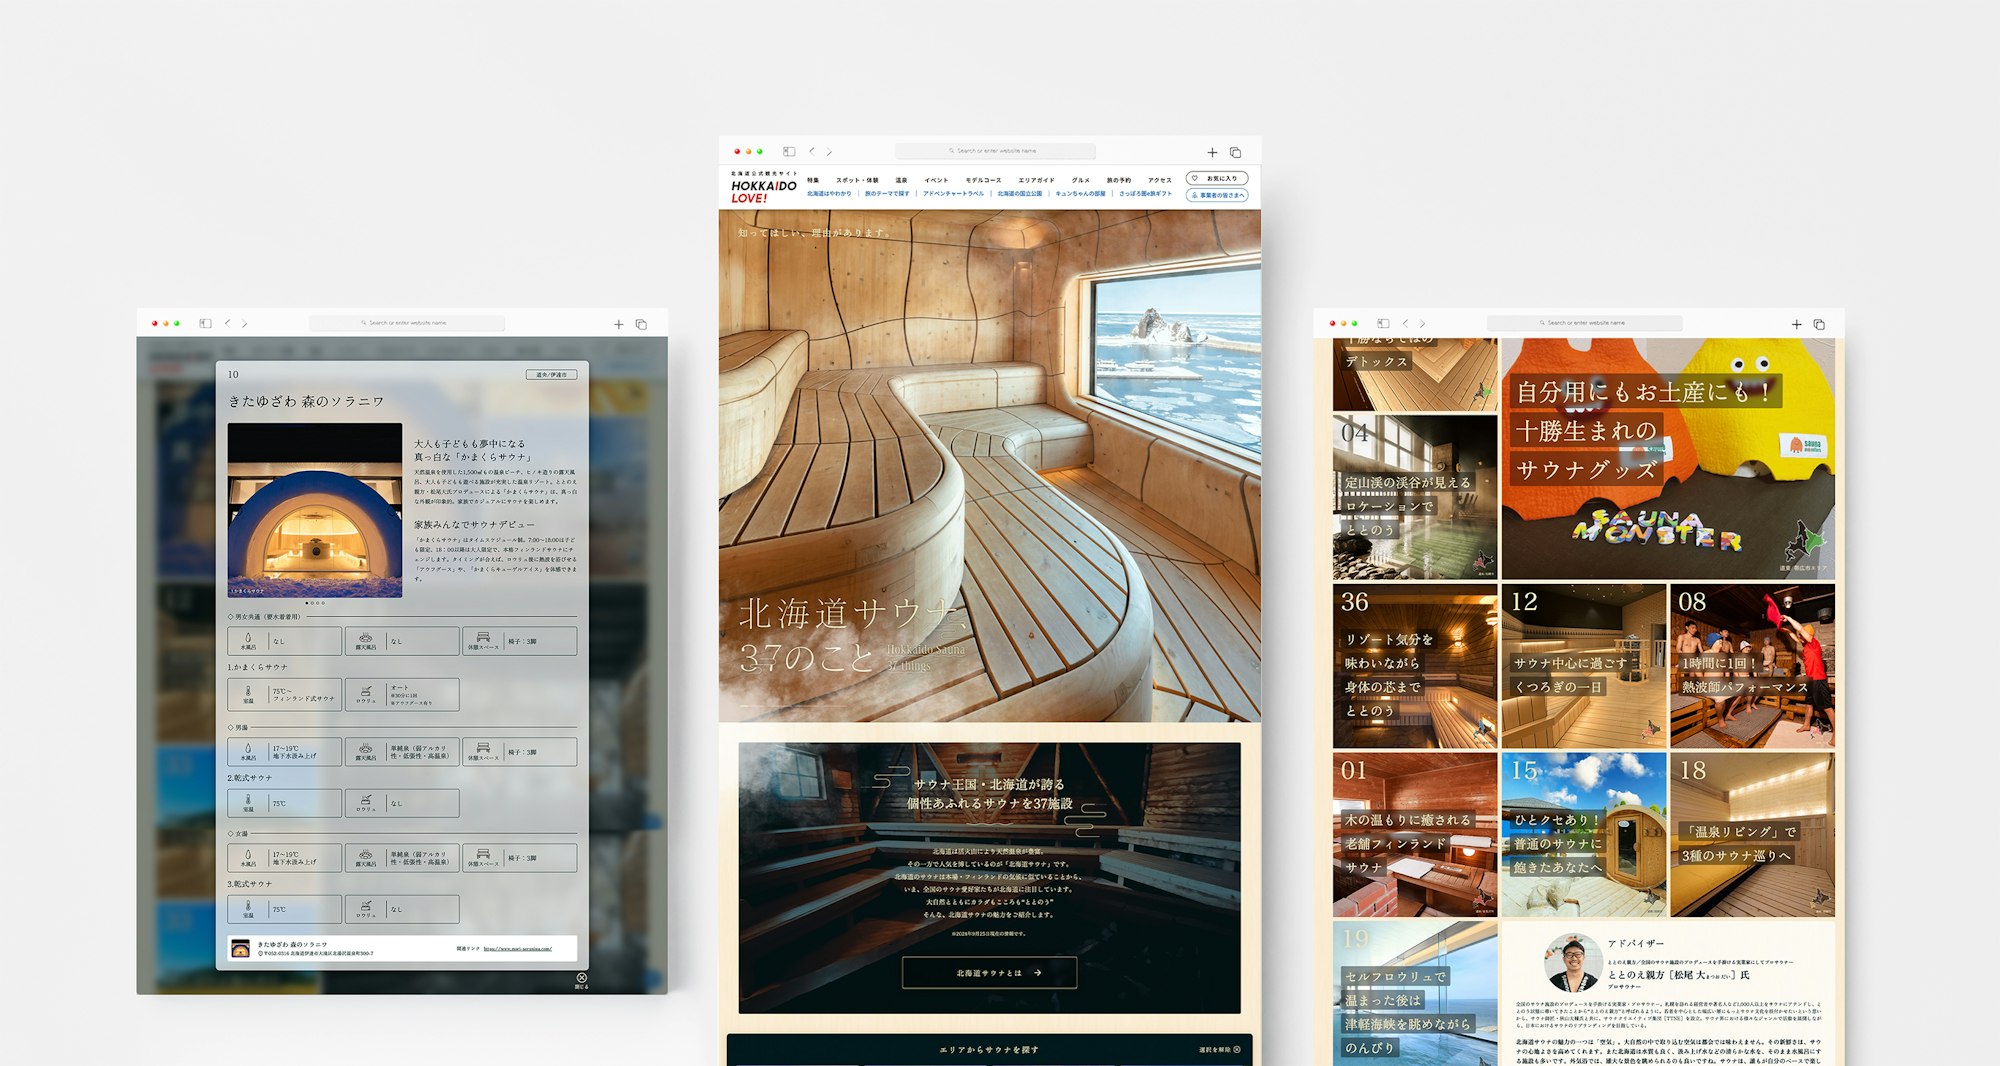Click the お気に入り favorites button
The width and height of the screenshot is (2000, 1066).
[1216, 178]
